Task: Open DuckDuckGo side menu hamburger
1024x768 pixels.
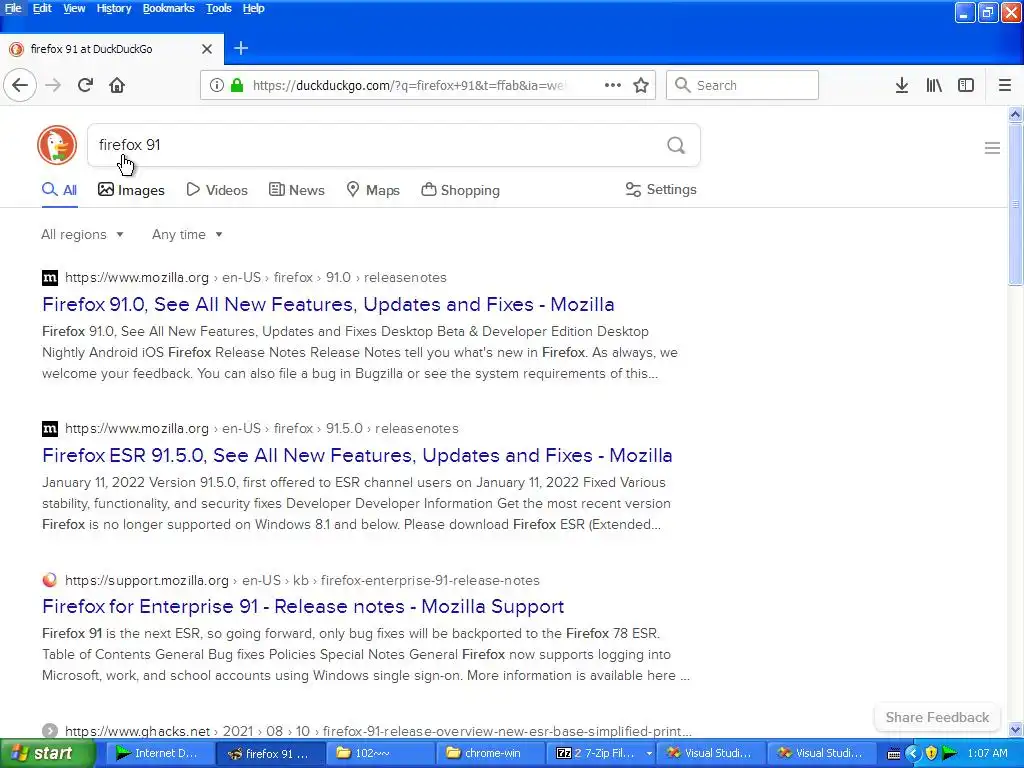Action: pos(992,148)
